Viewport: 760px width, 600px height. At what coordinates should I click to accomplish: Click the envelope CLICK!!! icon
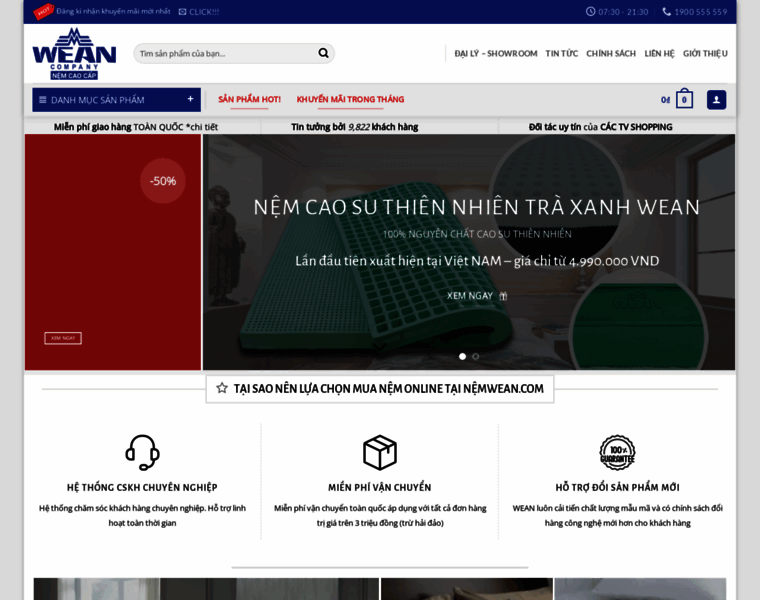click(182, 12)
